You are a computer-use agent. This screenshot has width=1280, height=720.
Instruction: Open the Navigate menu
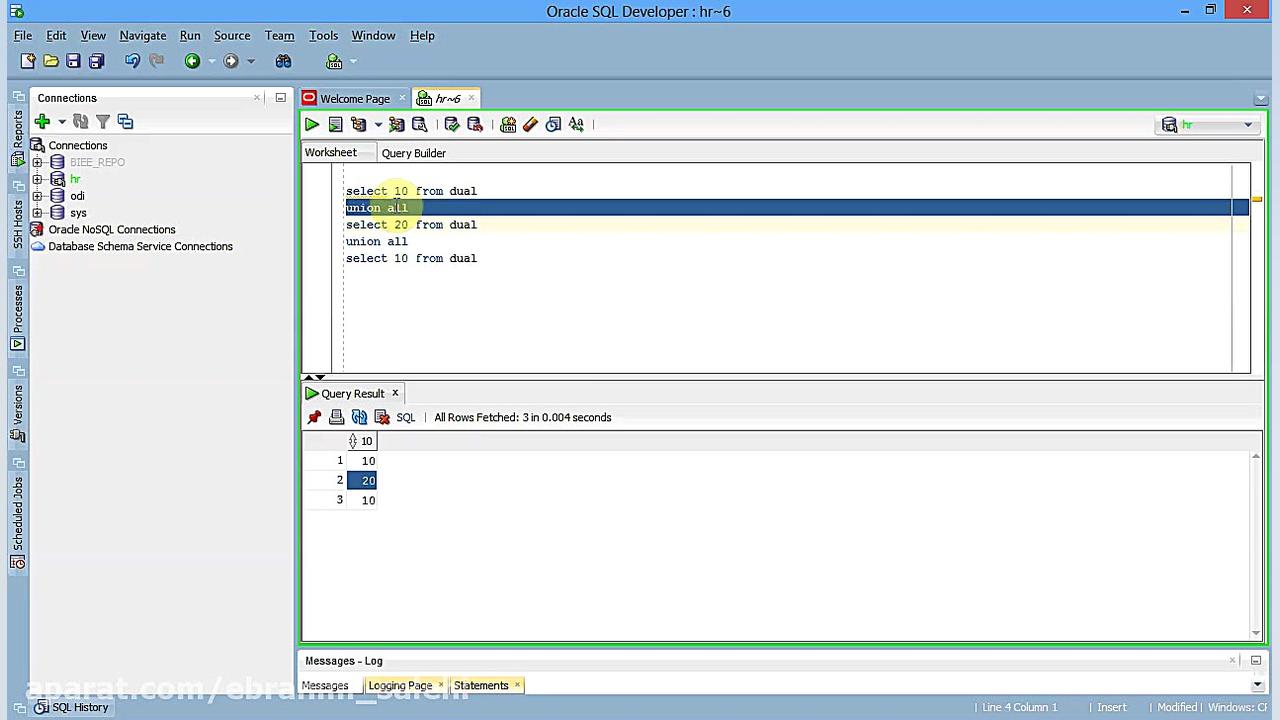coord(142,35)
